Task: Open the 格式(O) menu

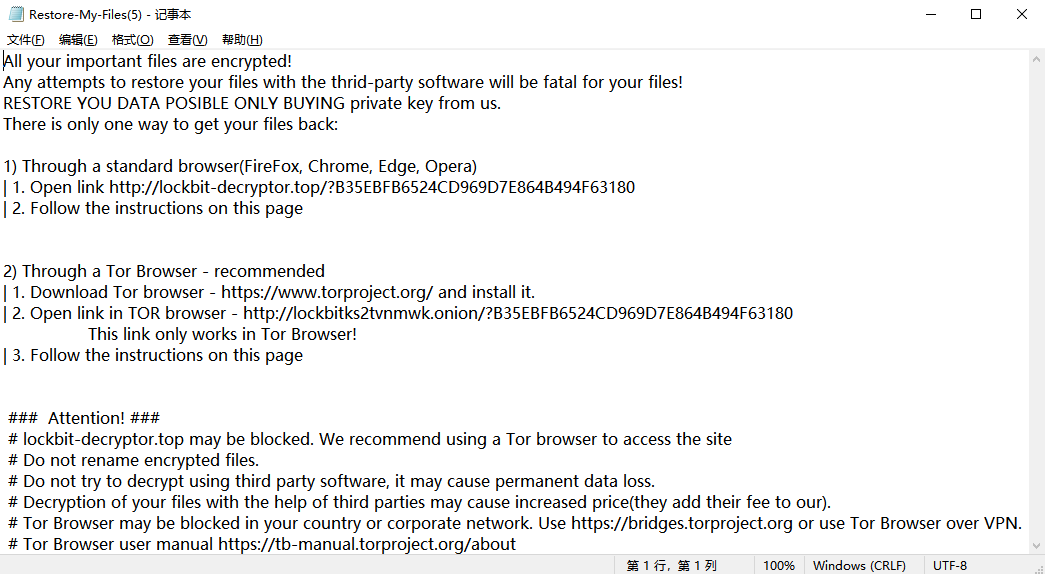Action: coord(133,40)
